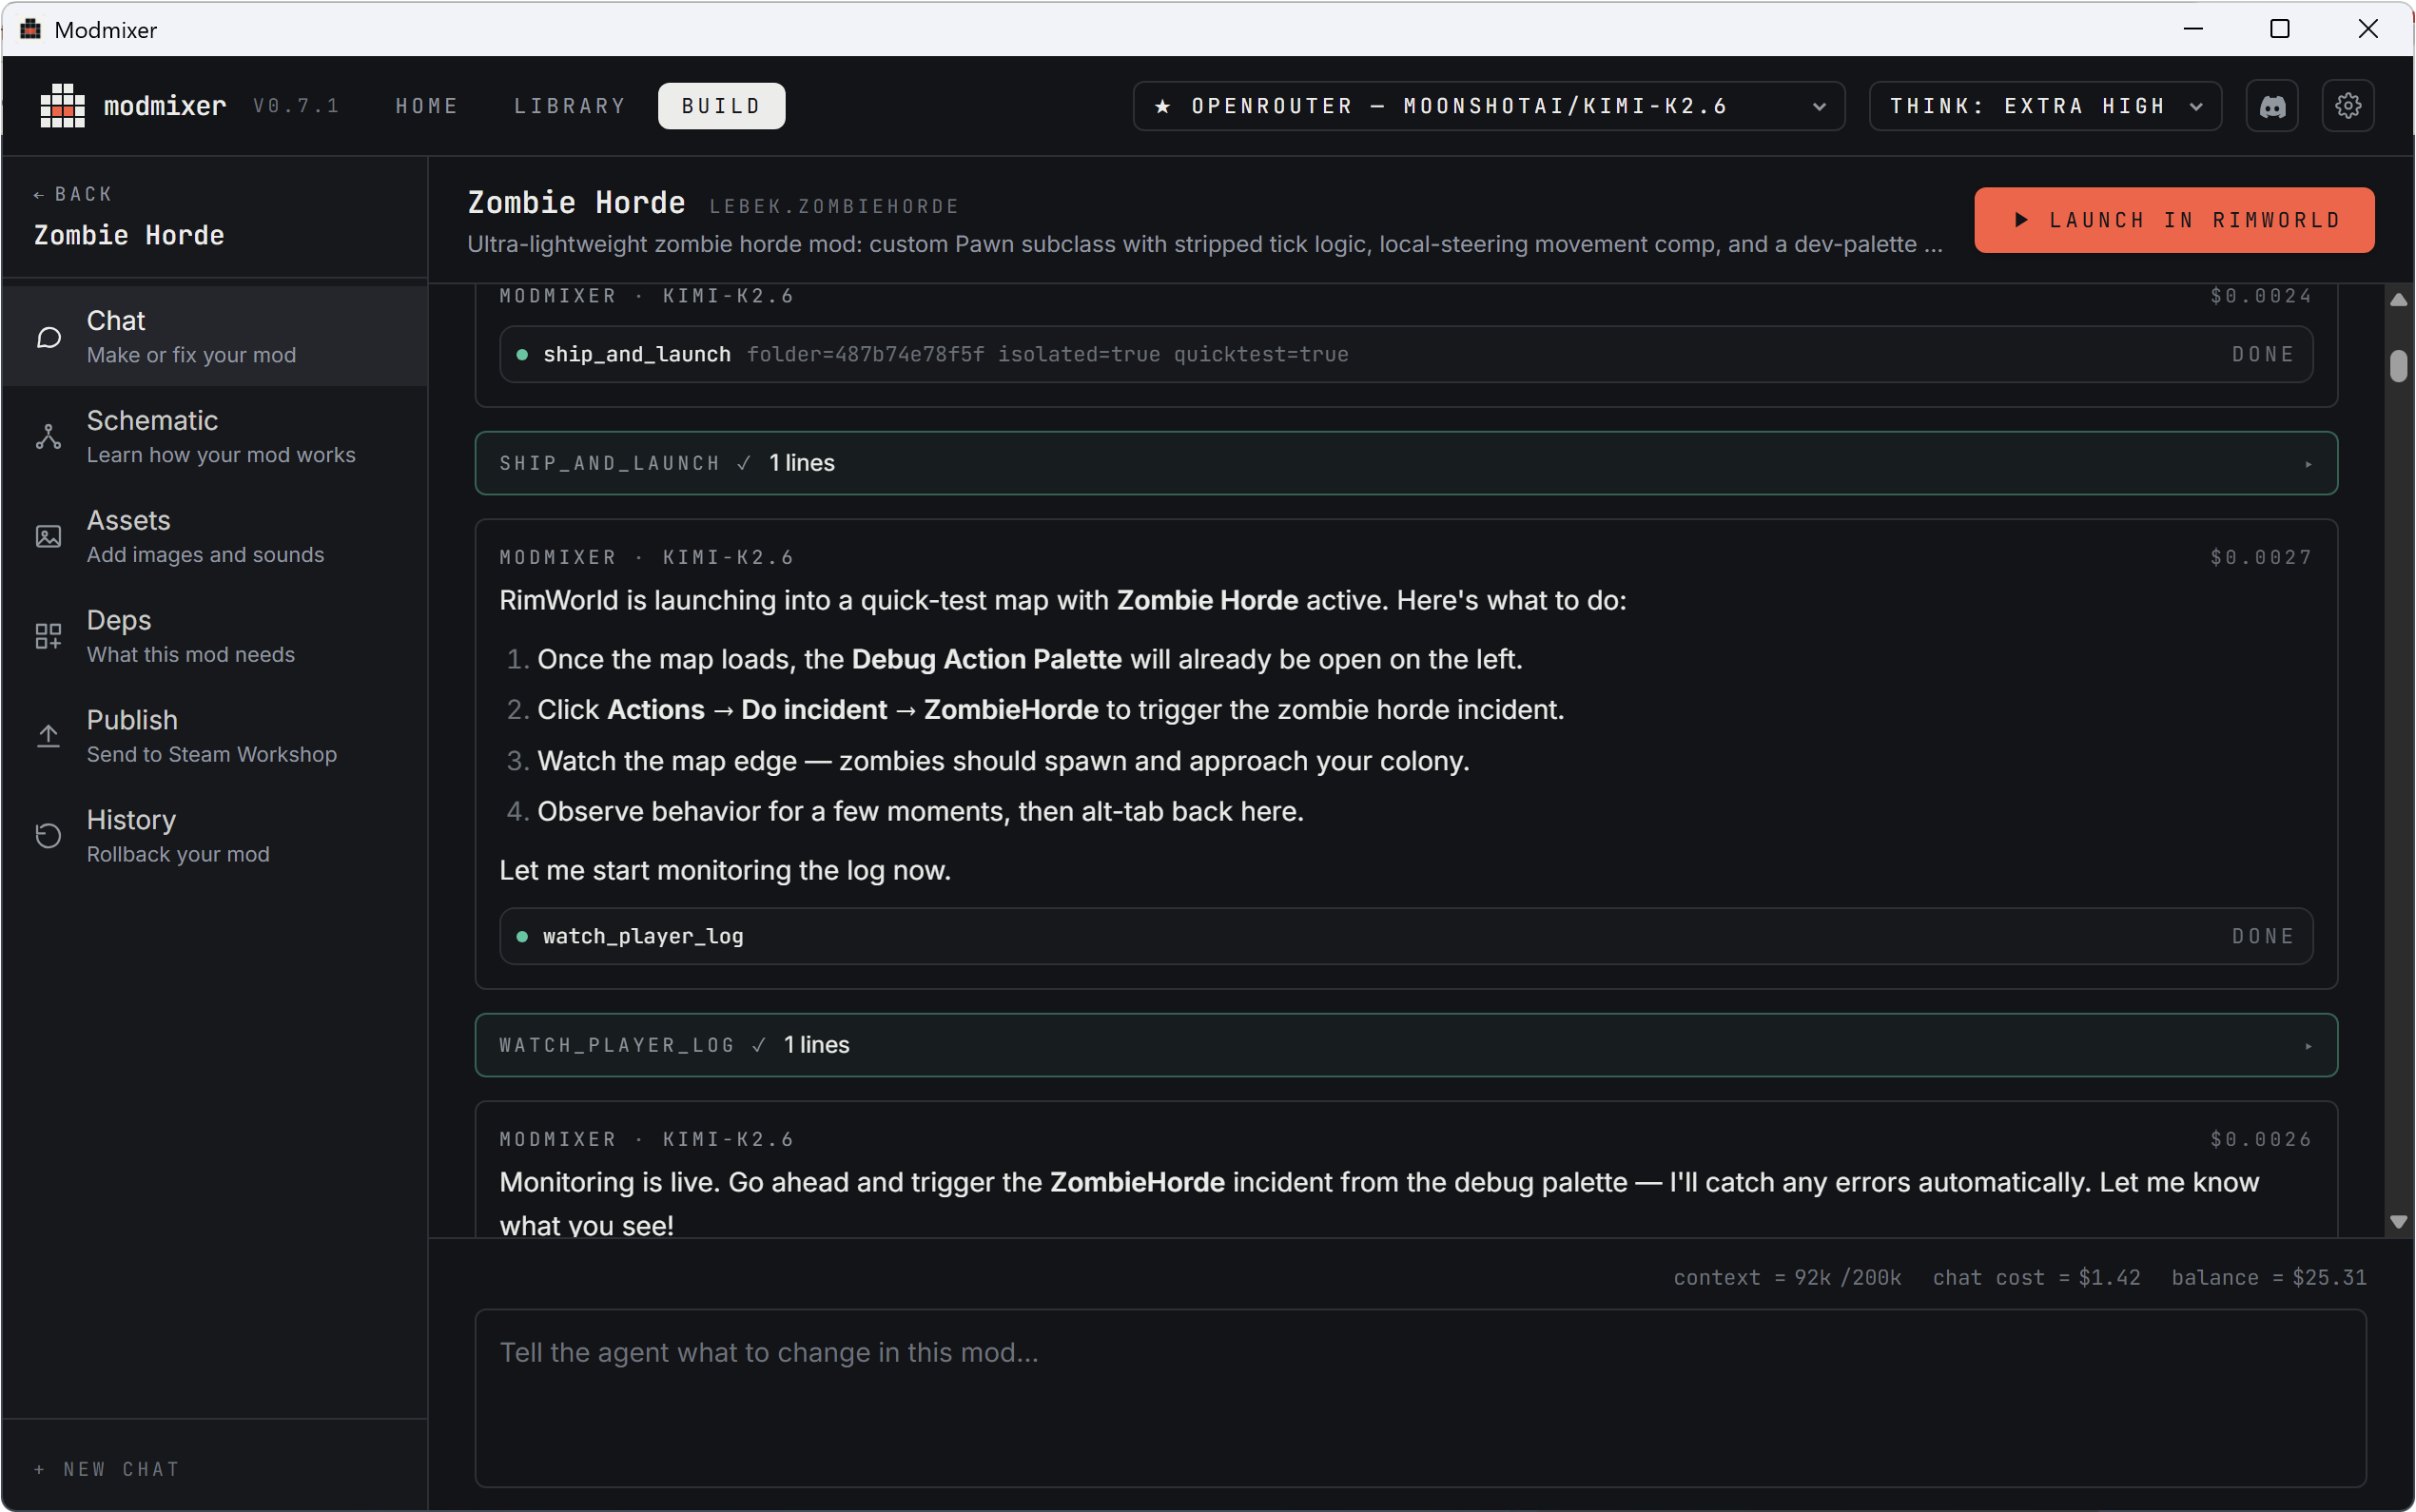Click Launch in RimWorld button
The image size is (2416, 1512).
(x=2174, y=220)
